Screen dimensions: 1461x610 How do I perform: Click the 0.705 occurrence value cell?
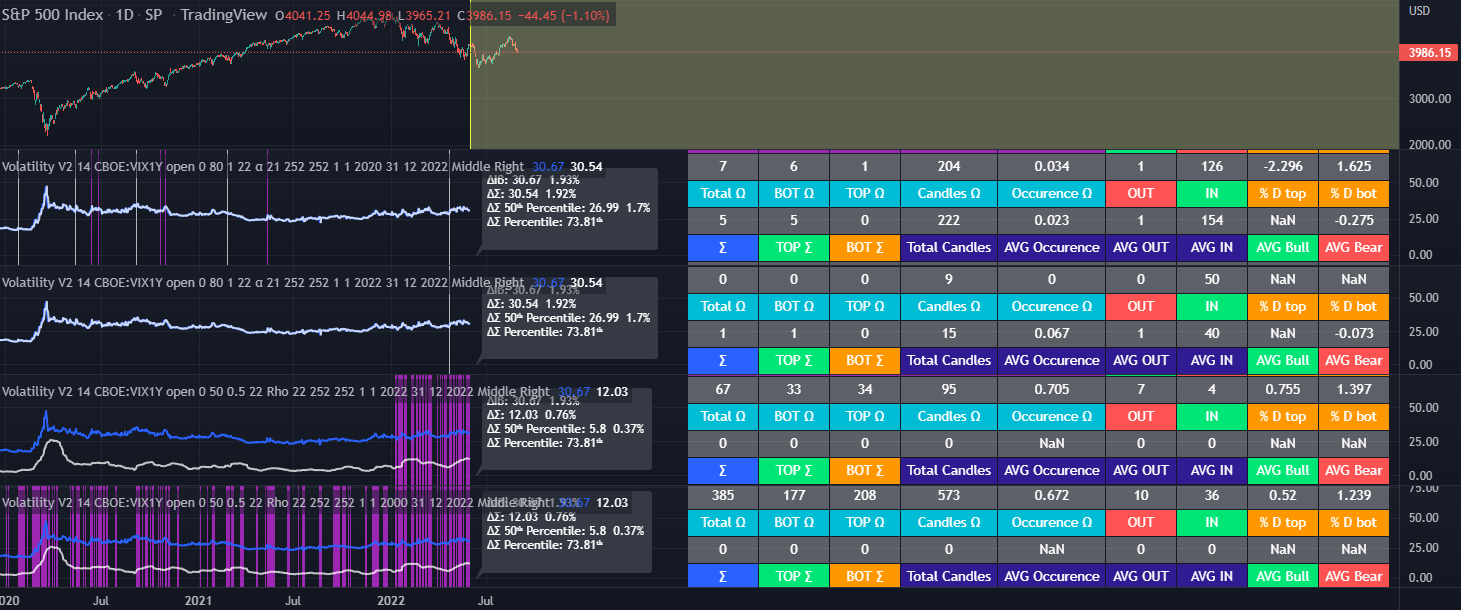click(1051, 388)
